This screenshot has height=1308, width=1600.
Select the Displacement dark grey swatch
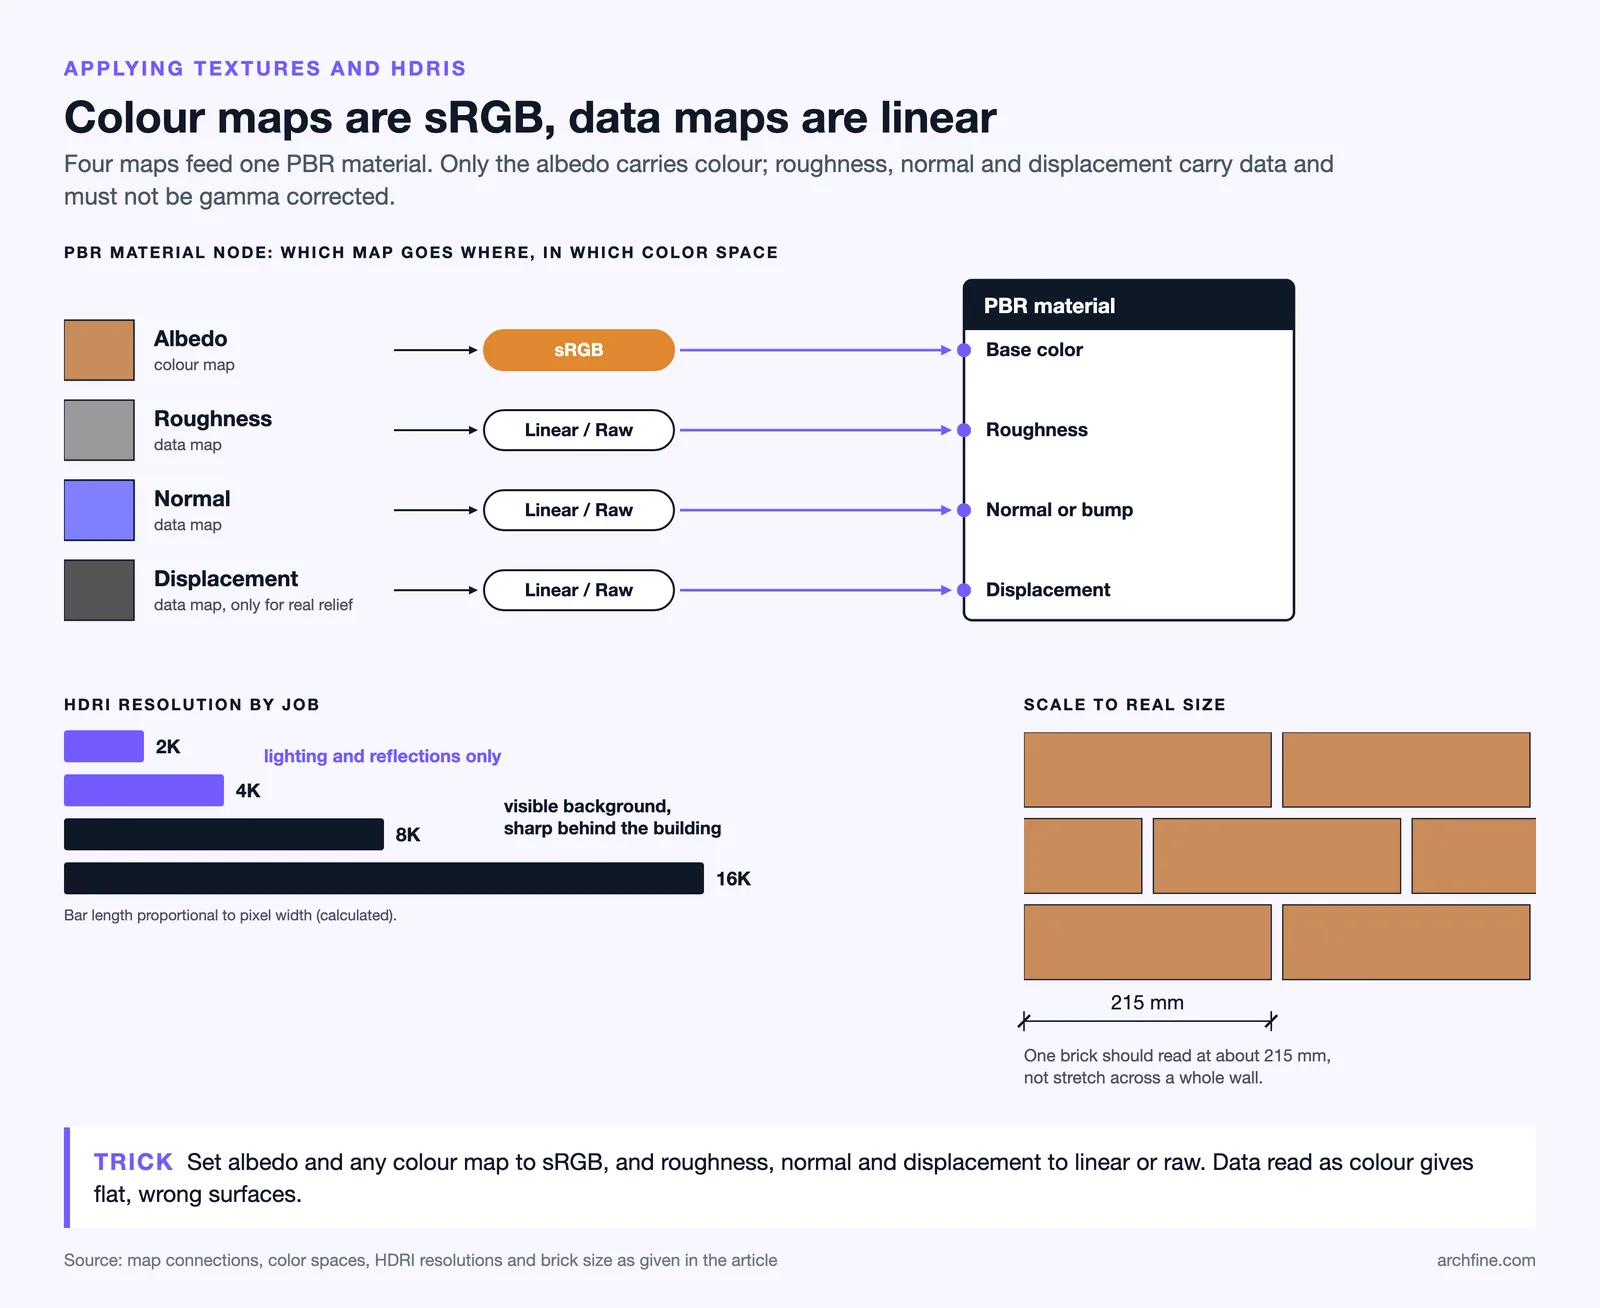click(99, 590)
